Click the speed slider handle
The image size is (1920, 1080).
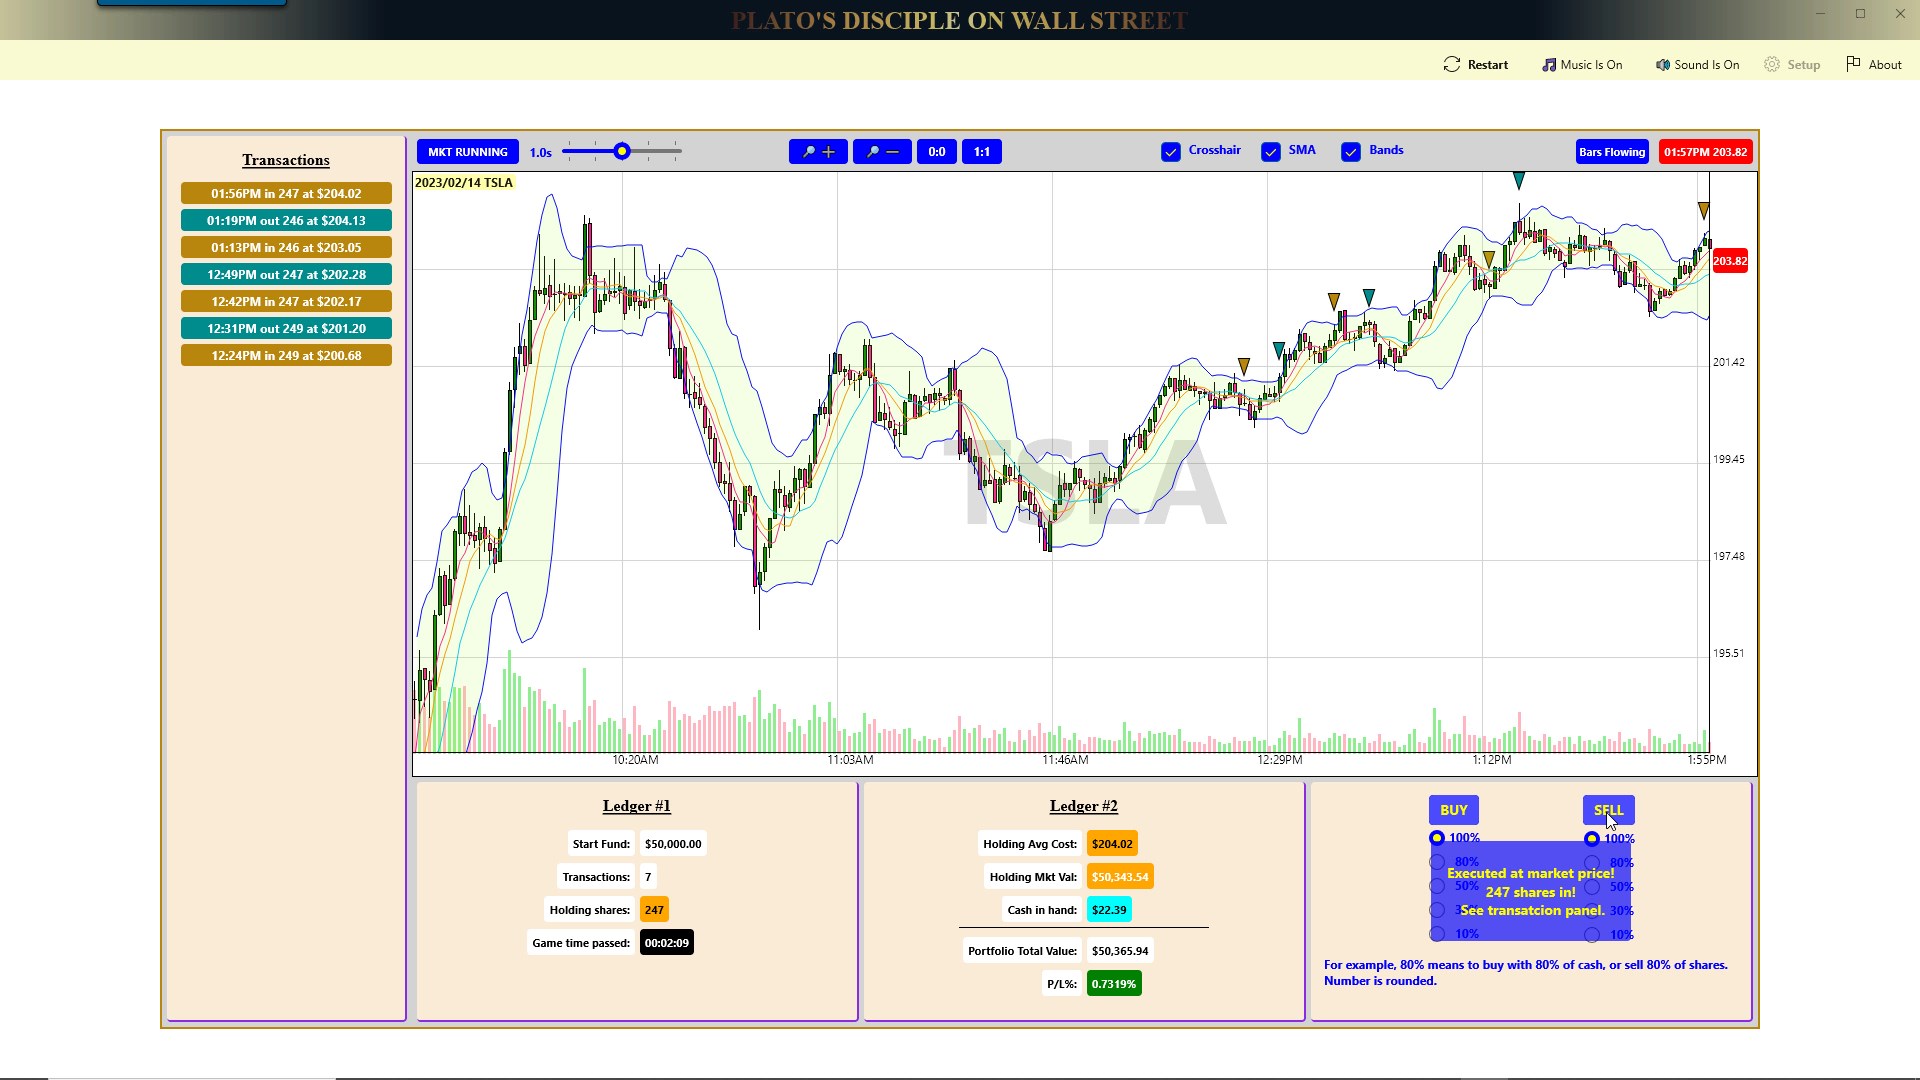tap(622, 151)
